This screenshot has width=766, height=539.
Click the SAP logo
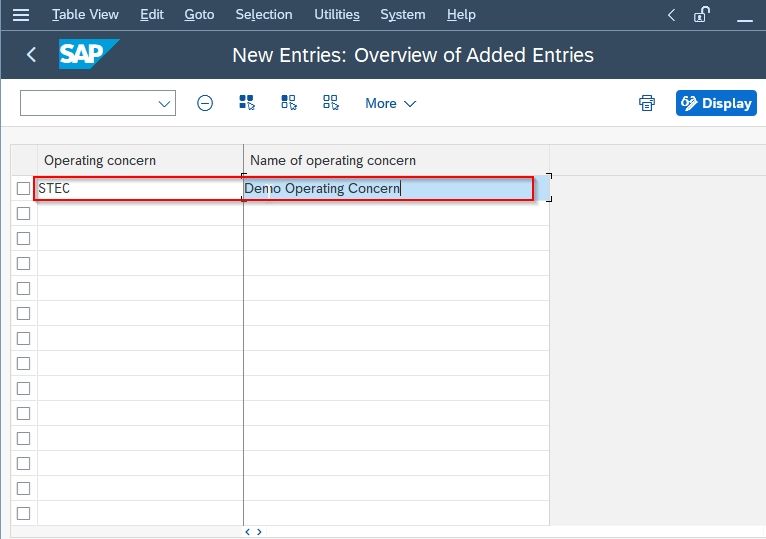click(x=89, y=54)
